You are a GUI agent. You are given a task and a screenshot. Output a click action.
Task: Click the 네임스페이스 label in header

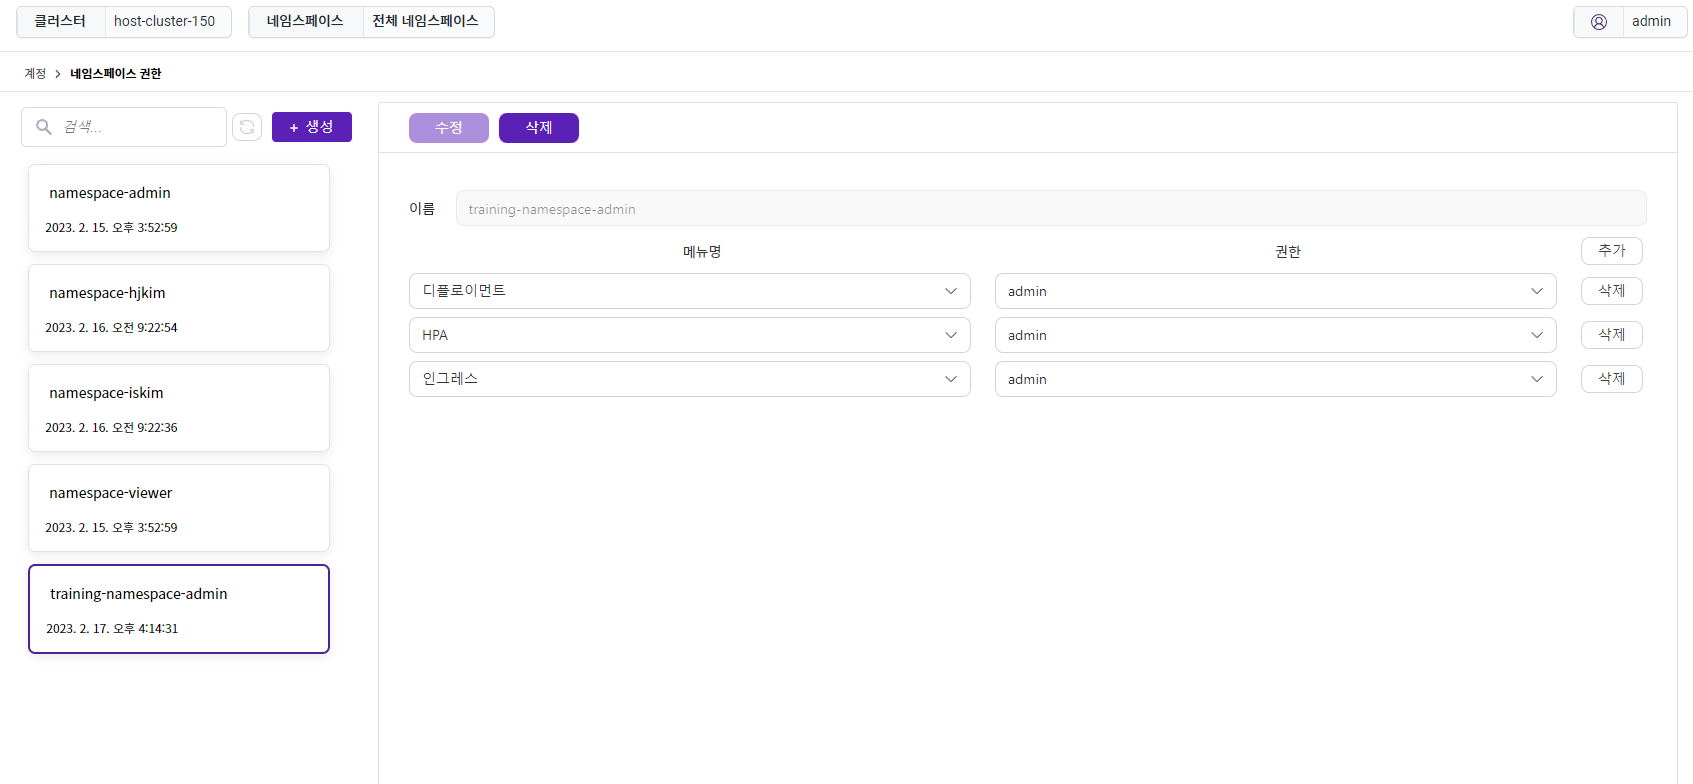pos(305,21)
